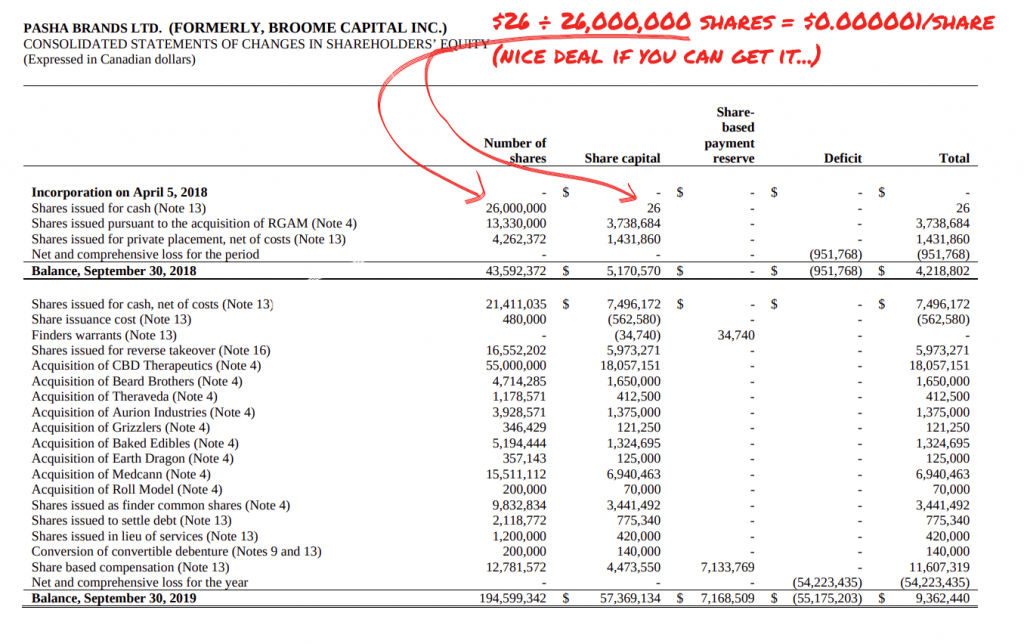Click 'Share based compensation (Note 13)' label
This screenshot has width=1024, height=644.
click(130, 567)
